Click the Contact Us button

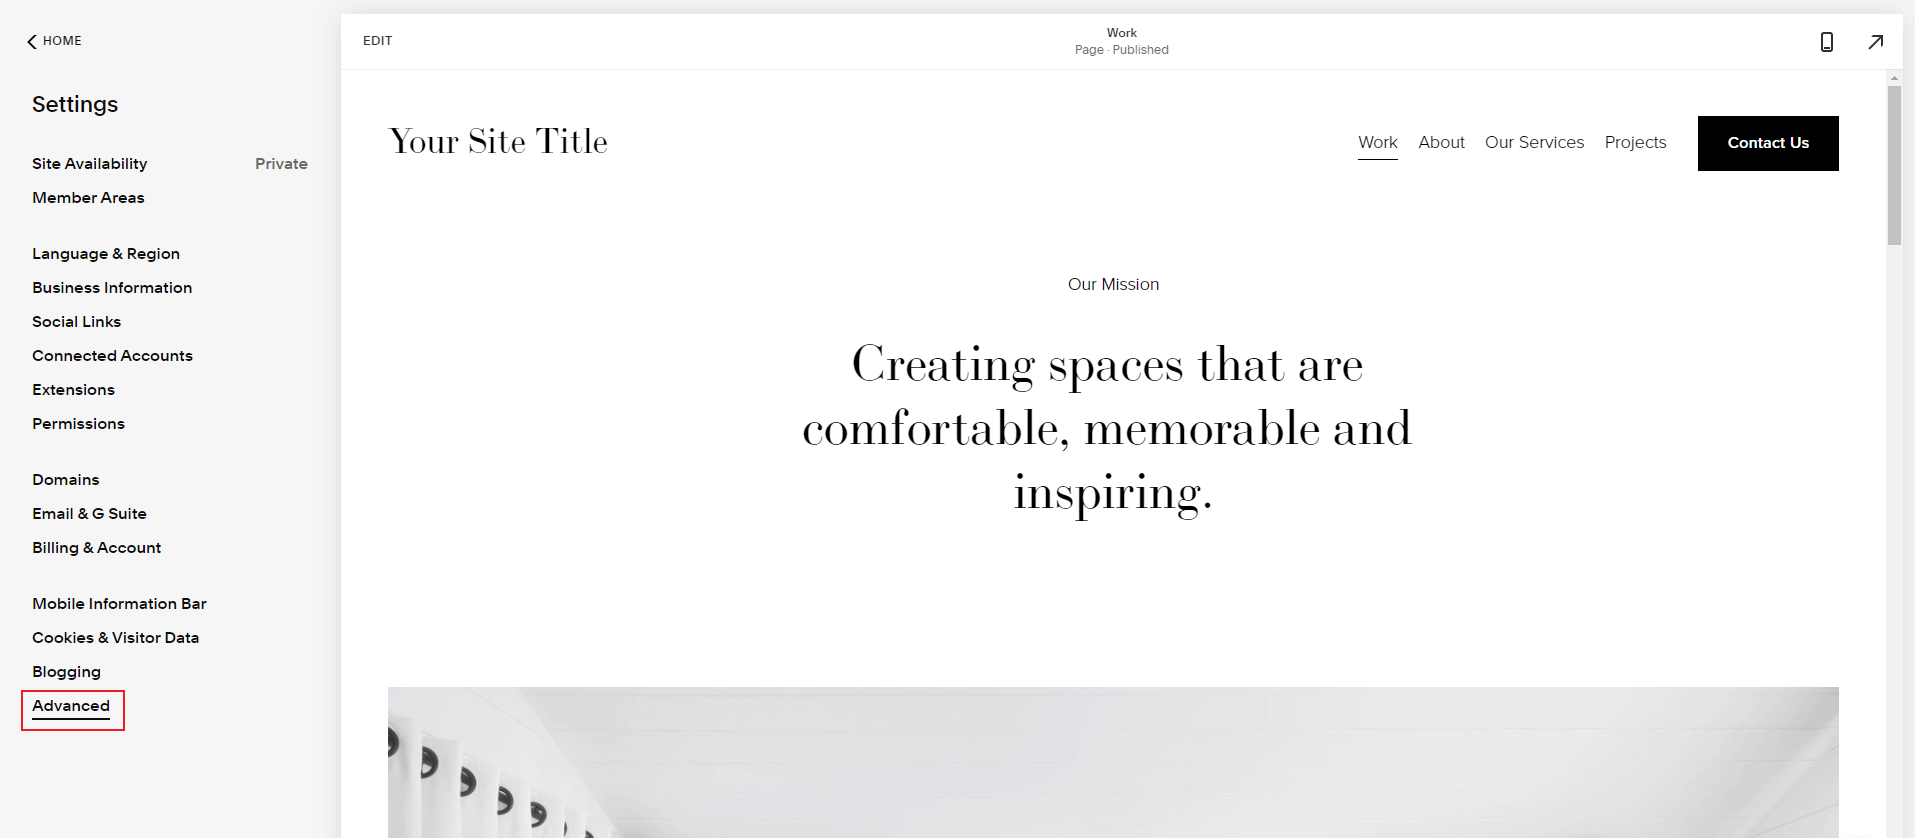click(x=1768, y=143)
